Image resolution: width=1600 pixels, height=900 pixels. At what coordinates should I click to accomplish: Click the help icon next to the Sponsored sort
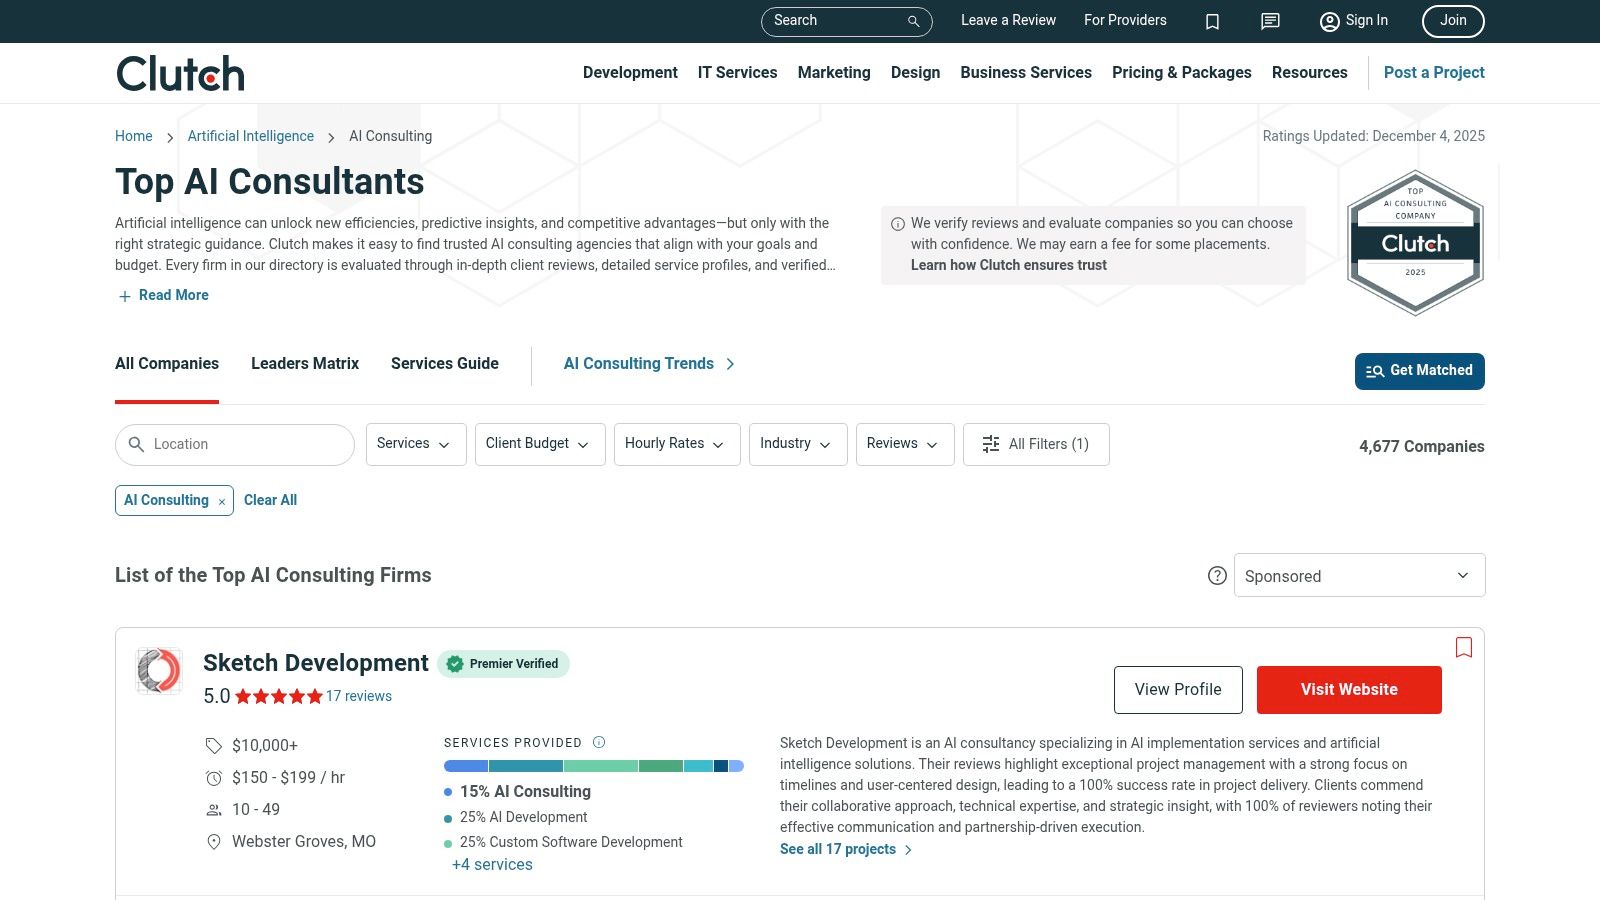click(x=1217, y=575)
